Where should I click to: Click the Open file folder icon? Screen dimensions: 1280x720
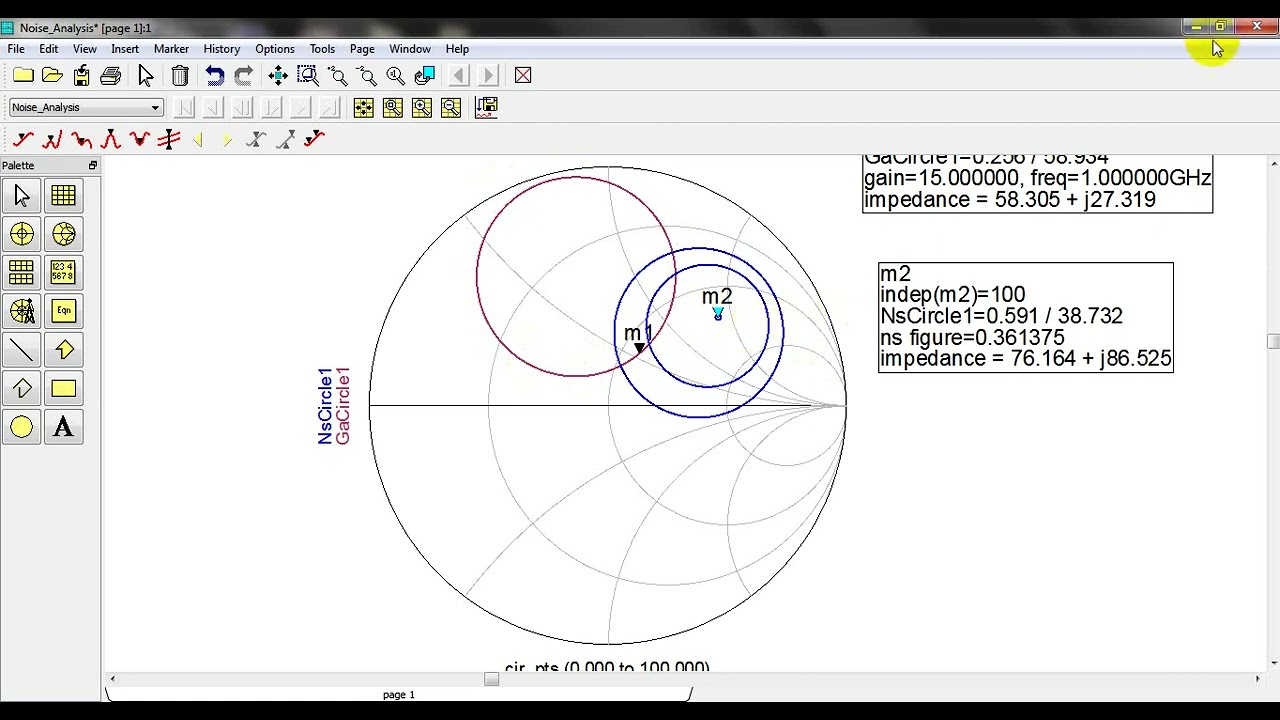[52, 76]
